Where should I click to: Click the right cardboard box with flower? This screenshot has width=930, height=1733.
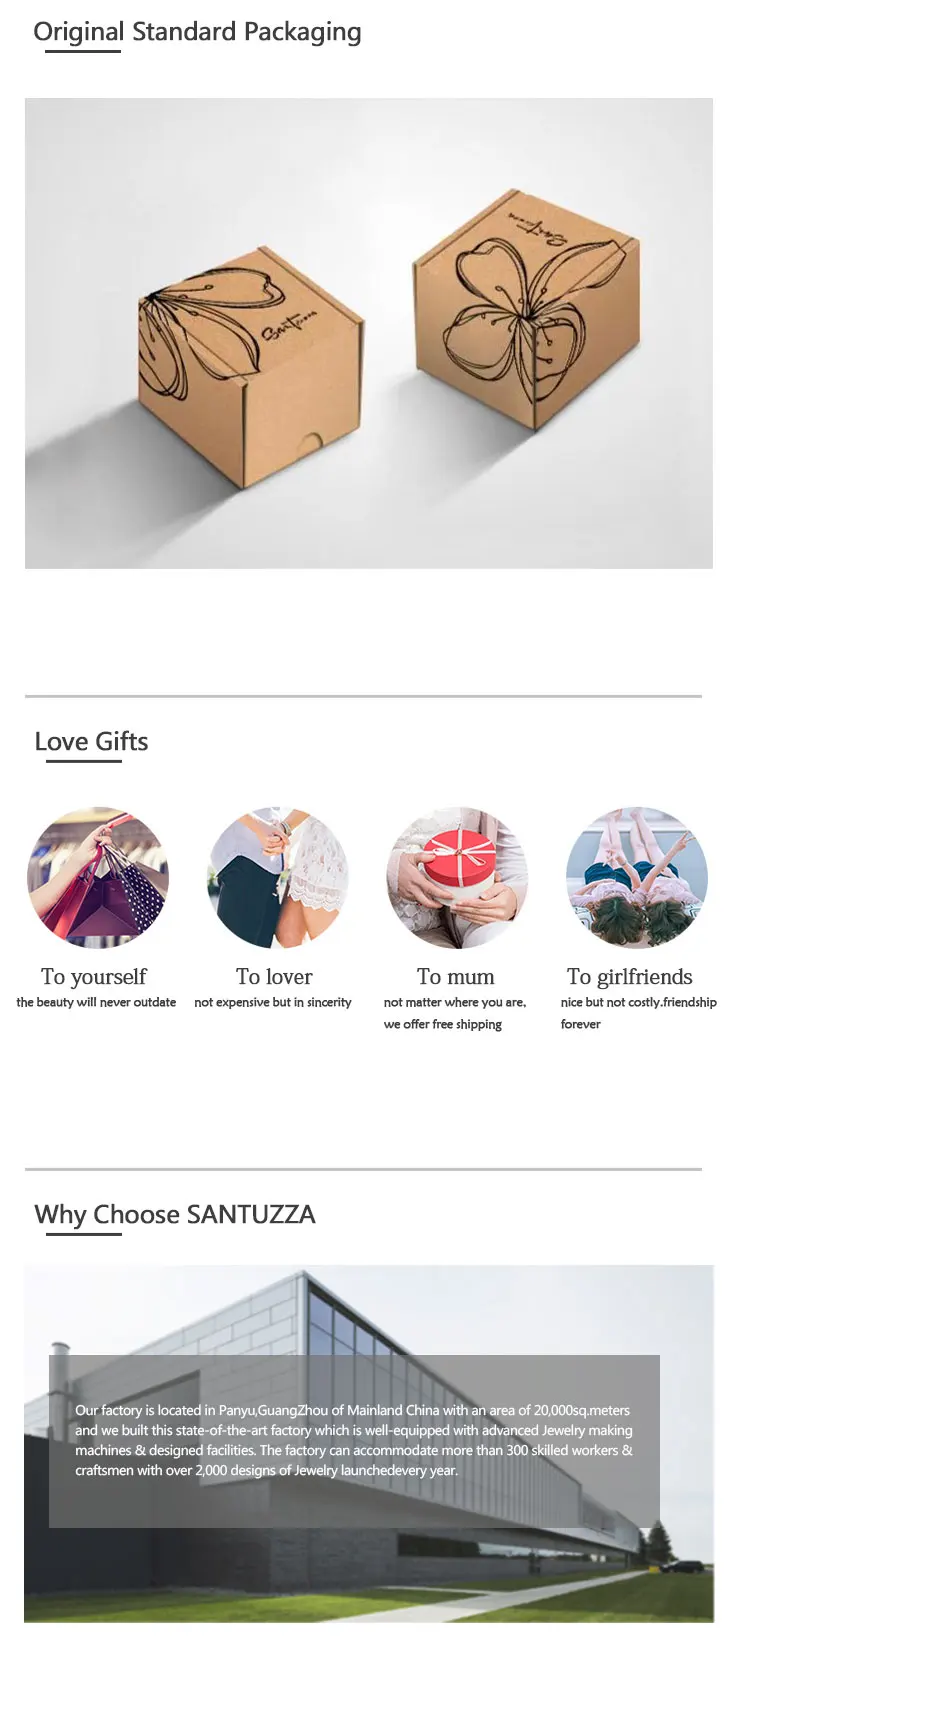pos(526,309)
